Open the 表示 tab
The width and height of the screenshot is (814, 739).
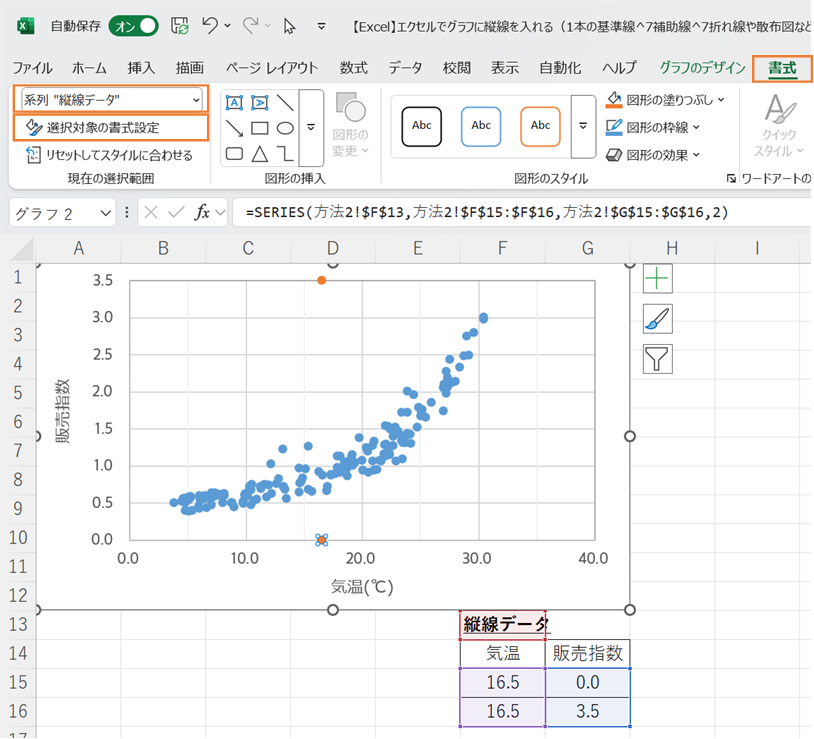pos(505,68)
